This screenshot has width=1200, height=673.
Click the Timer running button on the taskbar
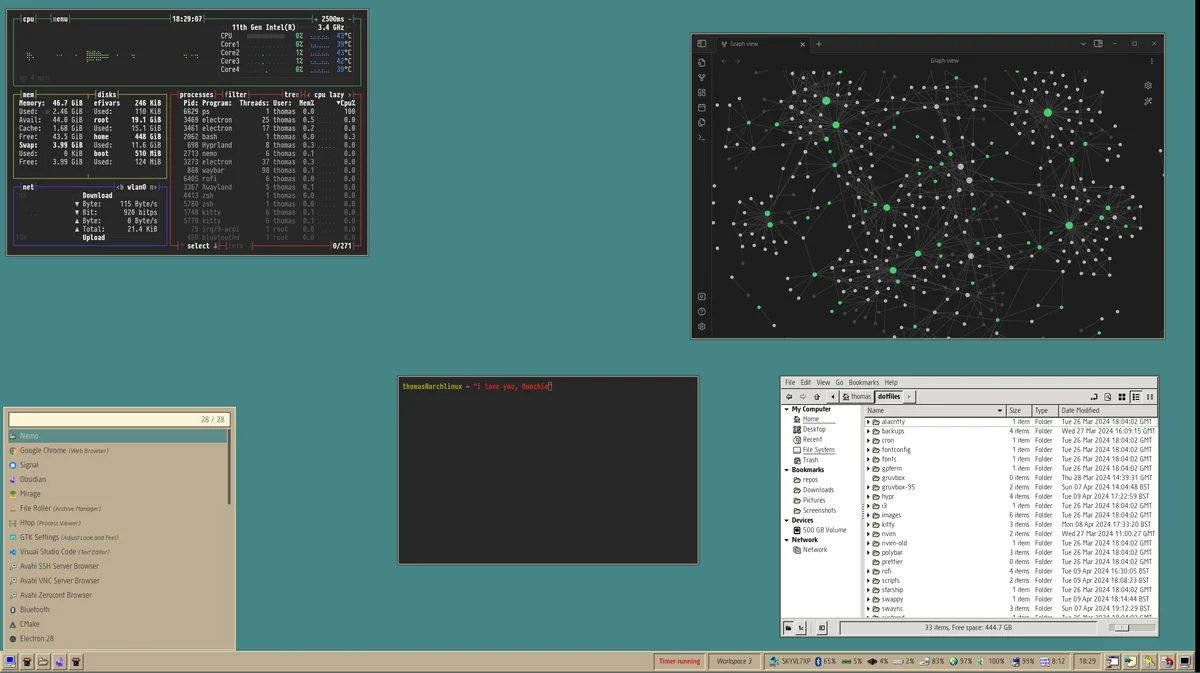pyautogui.click(x=678, y=661)
